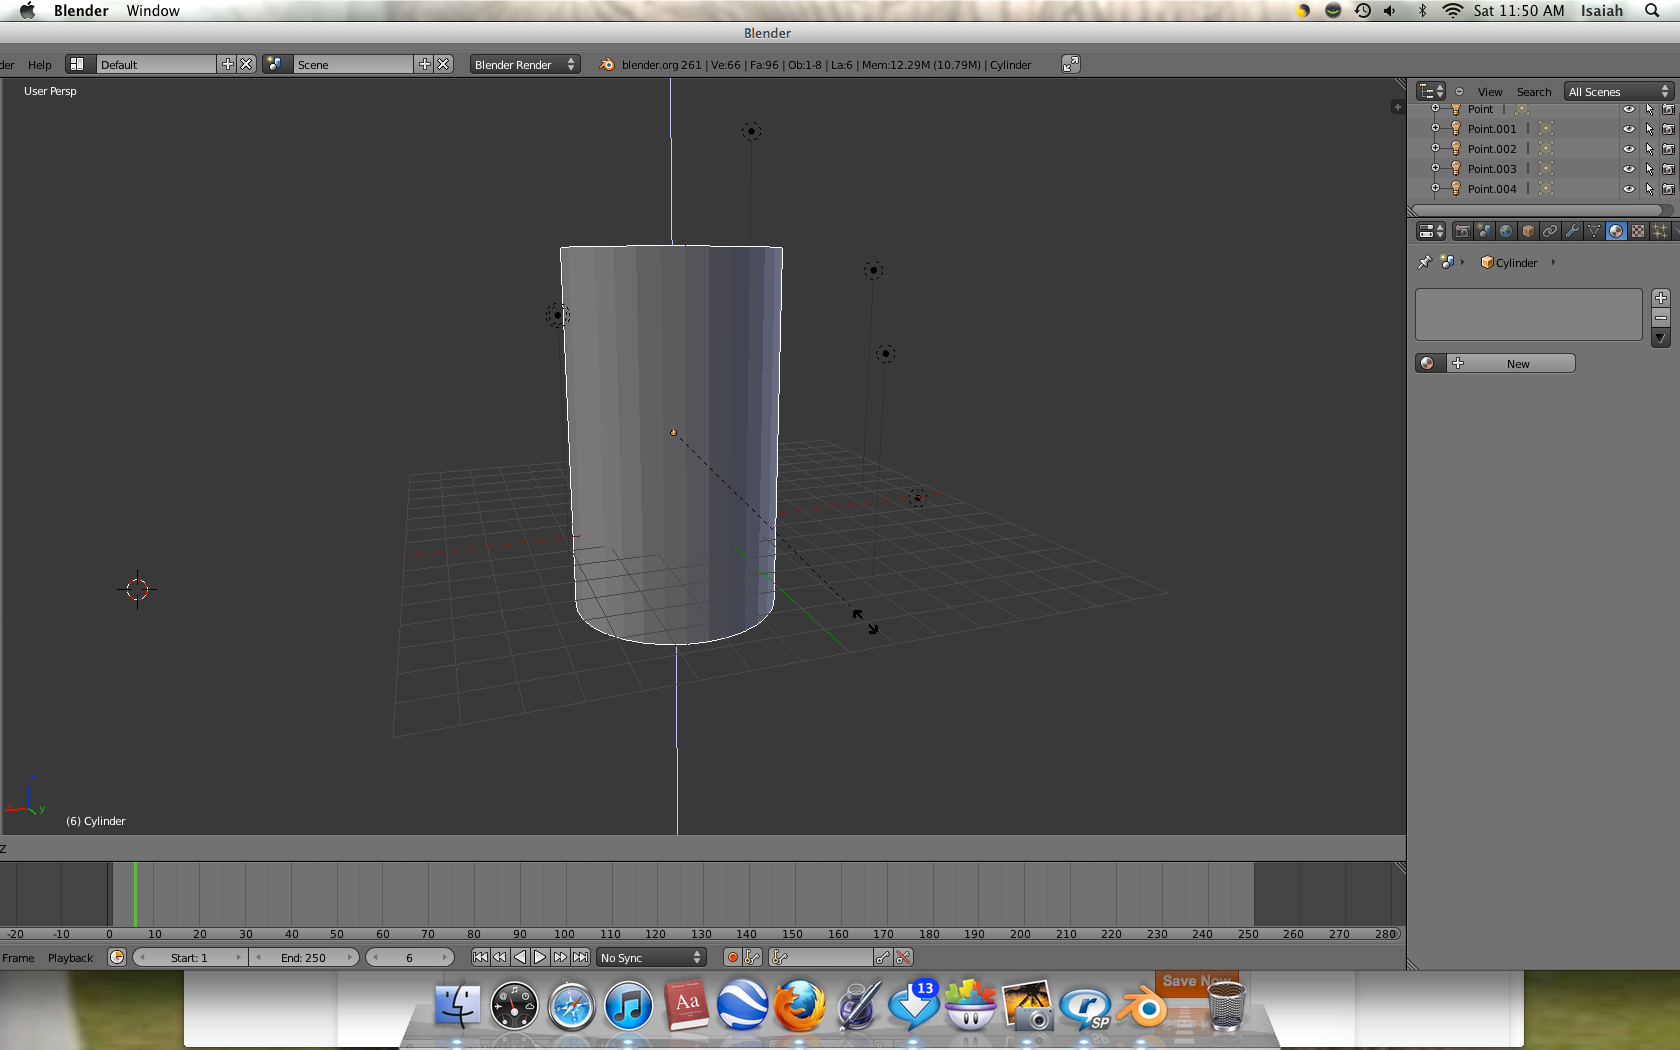The height and width of the screenshot is (1050, 1680).
Task: Open the Object Data triangle icon
Action: (x=1594, y=231)
